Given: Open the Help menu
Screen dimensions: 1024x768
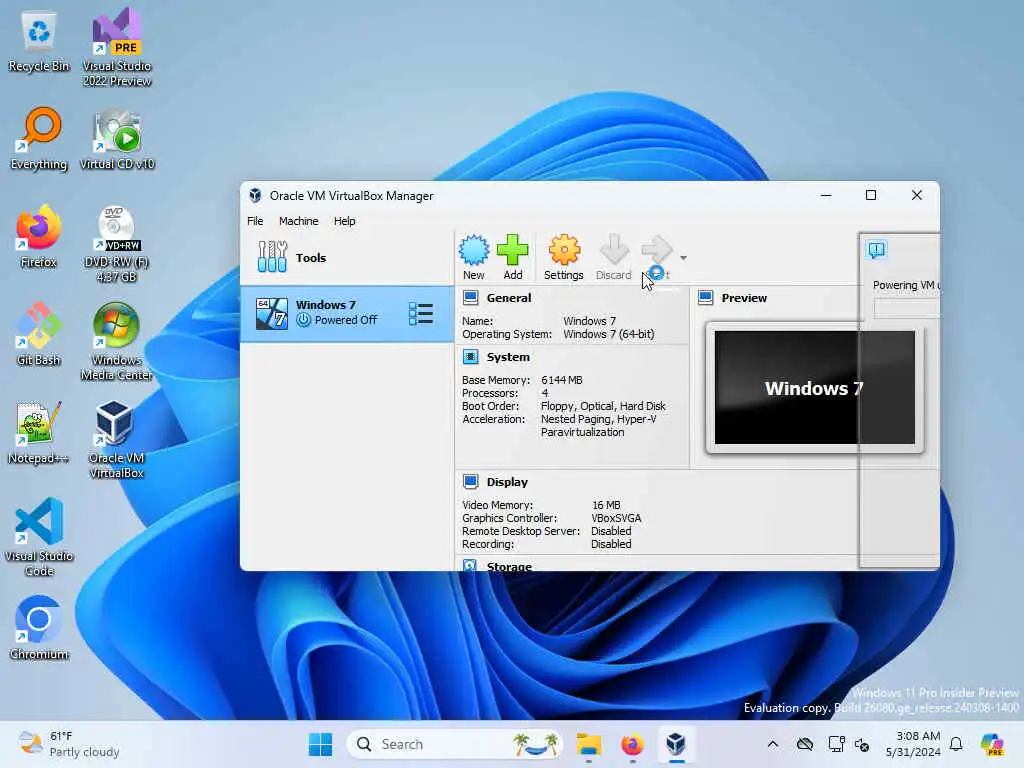Looking at the screenshot, I should point(344,221).
